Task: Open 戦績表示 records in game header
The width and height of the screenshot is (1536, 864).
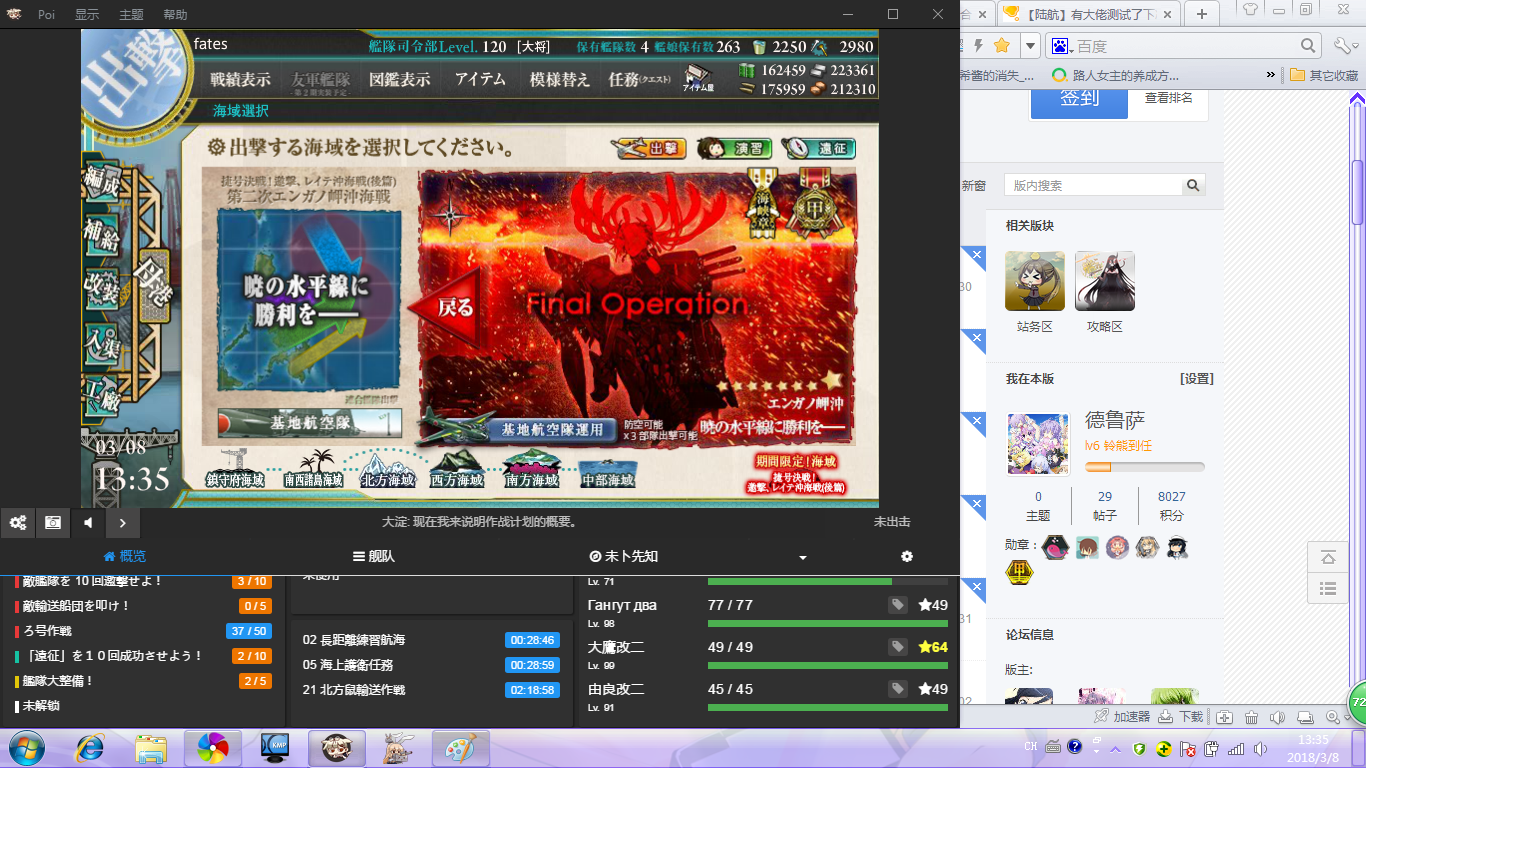Action: coord(240,79)
